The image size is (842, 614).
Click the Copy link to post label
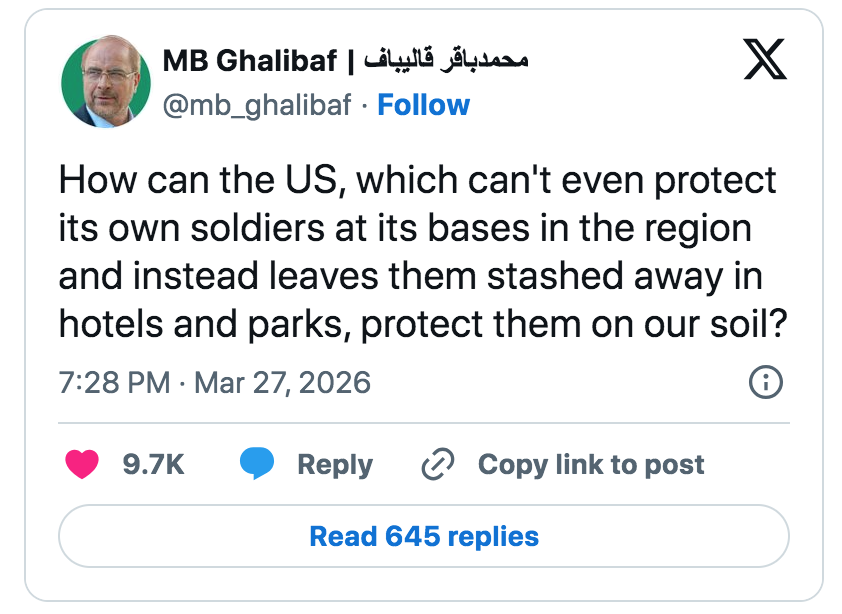pos(590,464)
